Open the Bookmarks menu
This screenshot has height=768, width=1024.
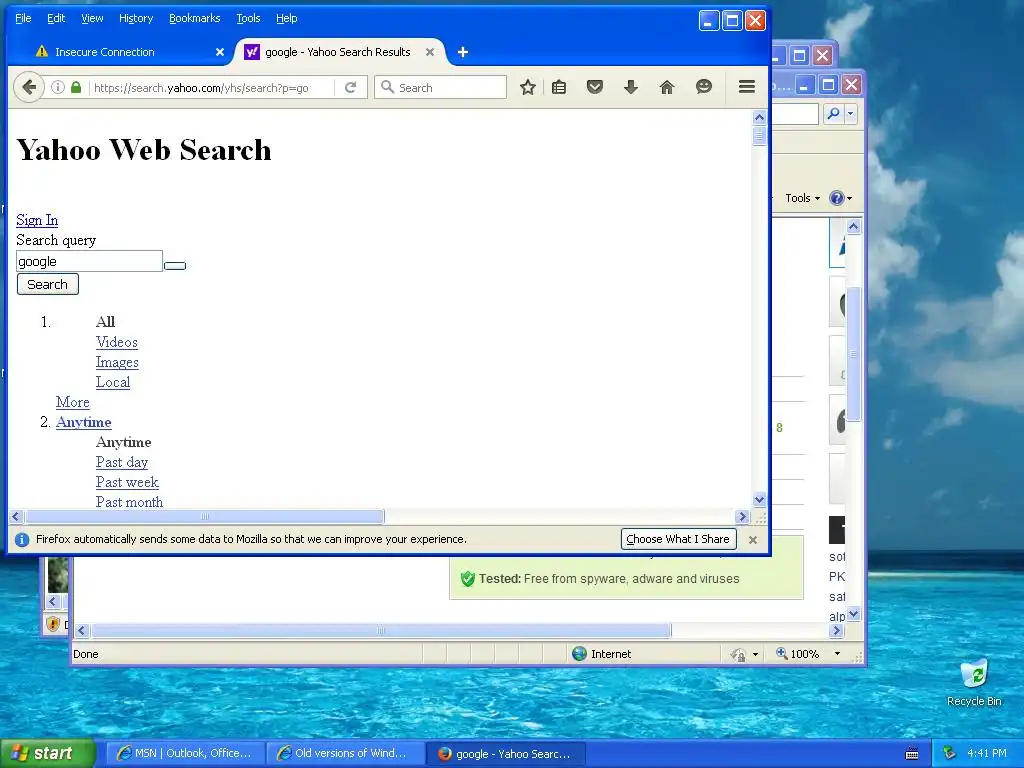point(195,18)
